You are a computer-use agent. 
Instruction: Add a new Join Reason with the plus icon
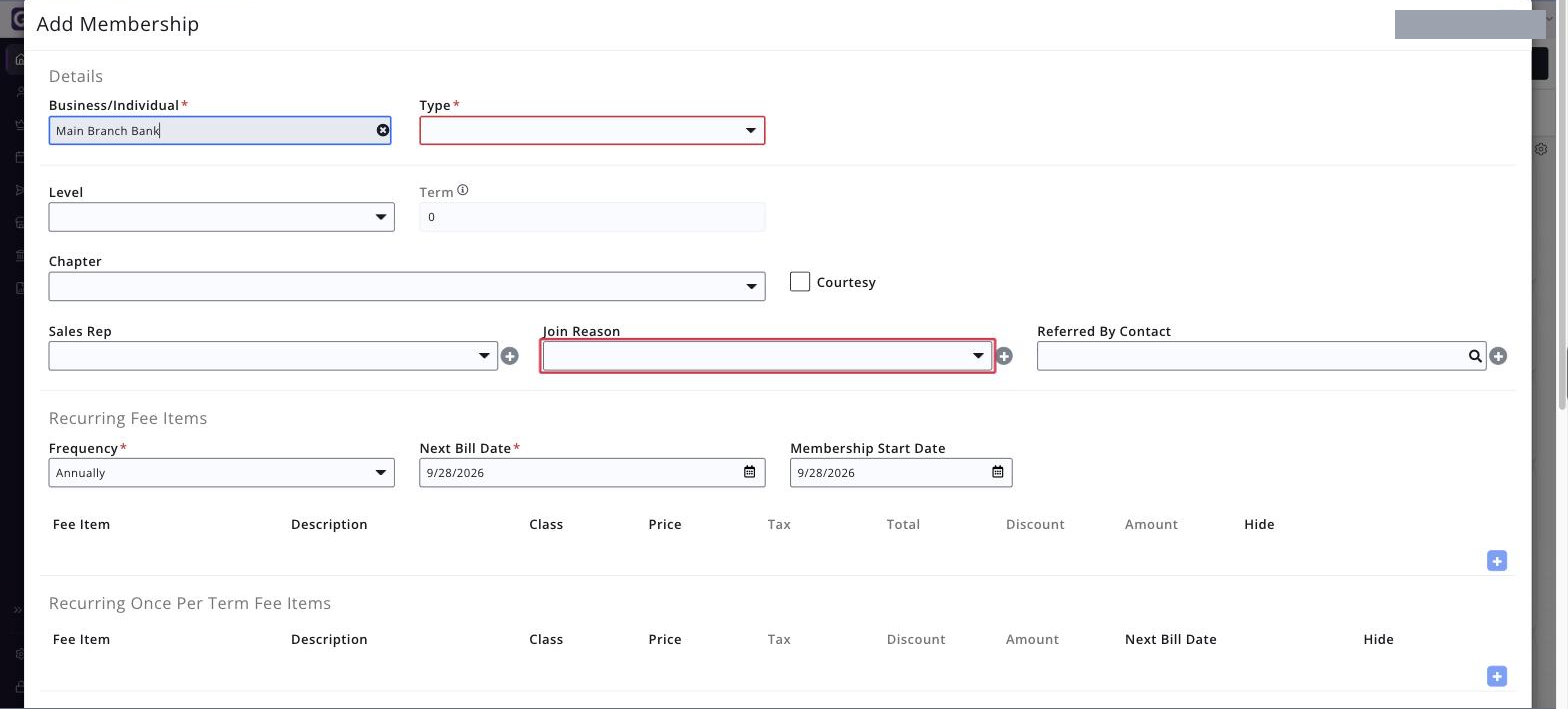1005,356
